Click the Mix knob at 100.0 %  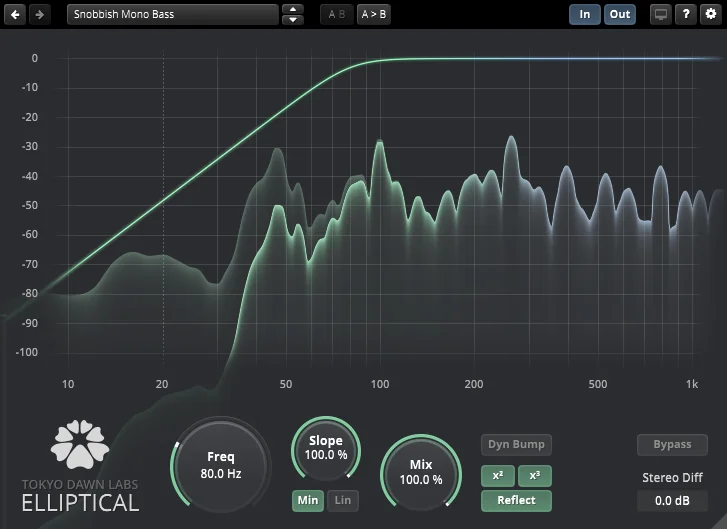(421, 472)
